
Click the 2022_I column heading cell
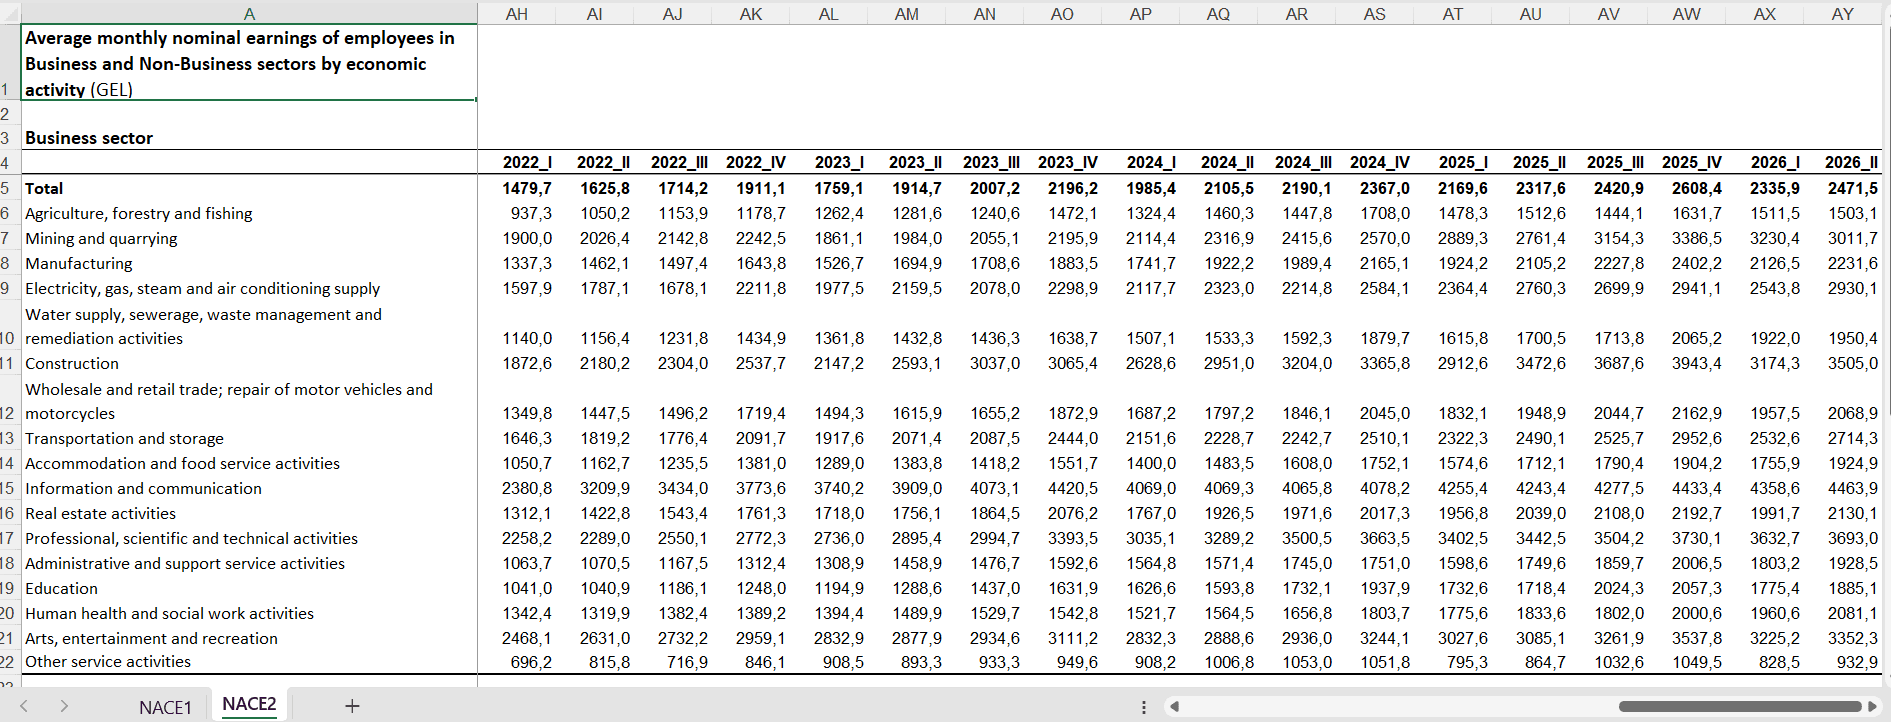pyautogui.click(x=517, y=162)
